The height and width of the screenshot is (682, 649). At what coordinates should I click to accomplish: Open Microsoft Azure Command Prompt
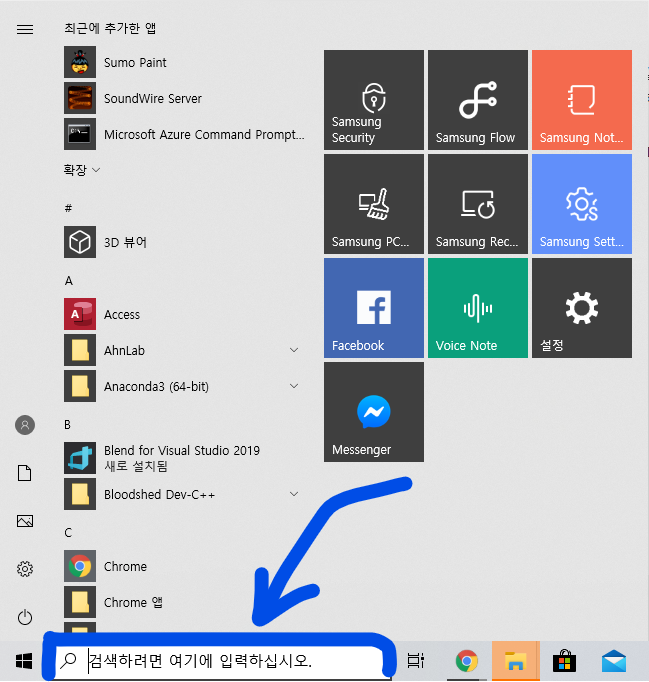pos(183,134)
